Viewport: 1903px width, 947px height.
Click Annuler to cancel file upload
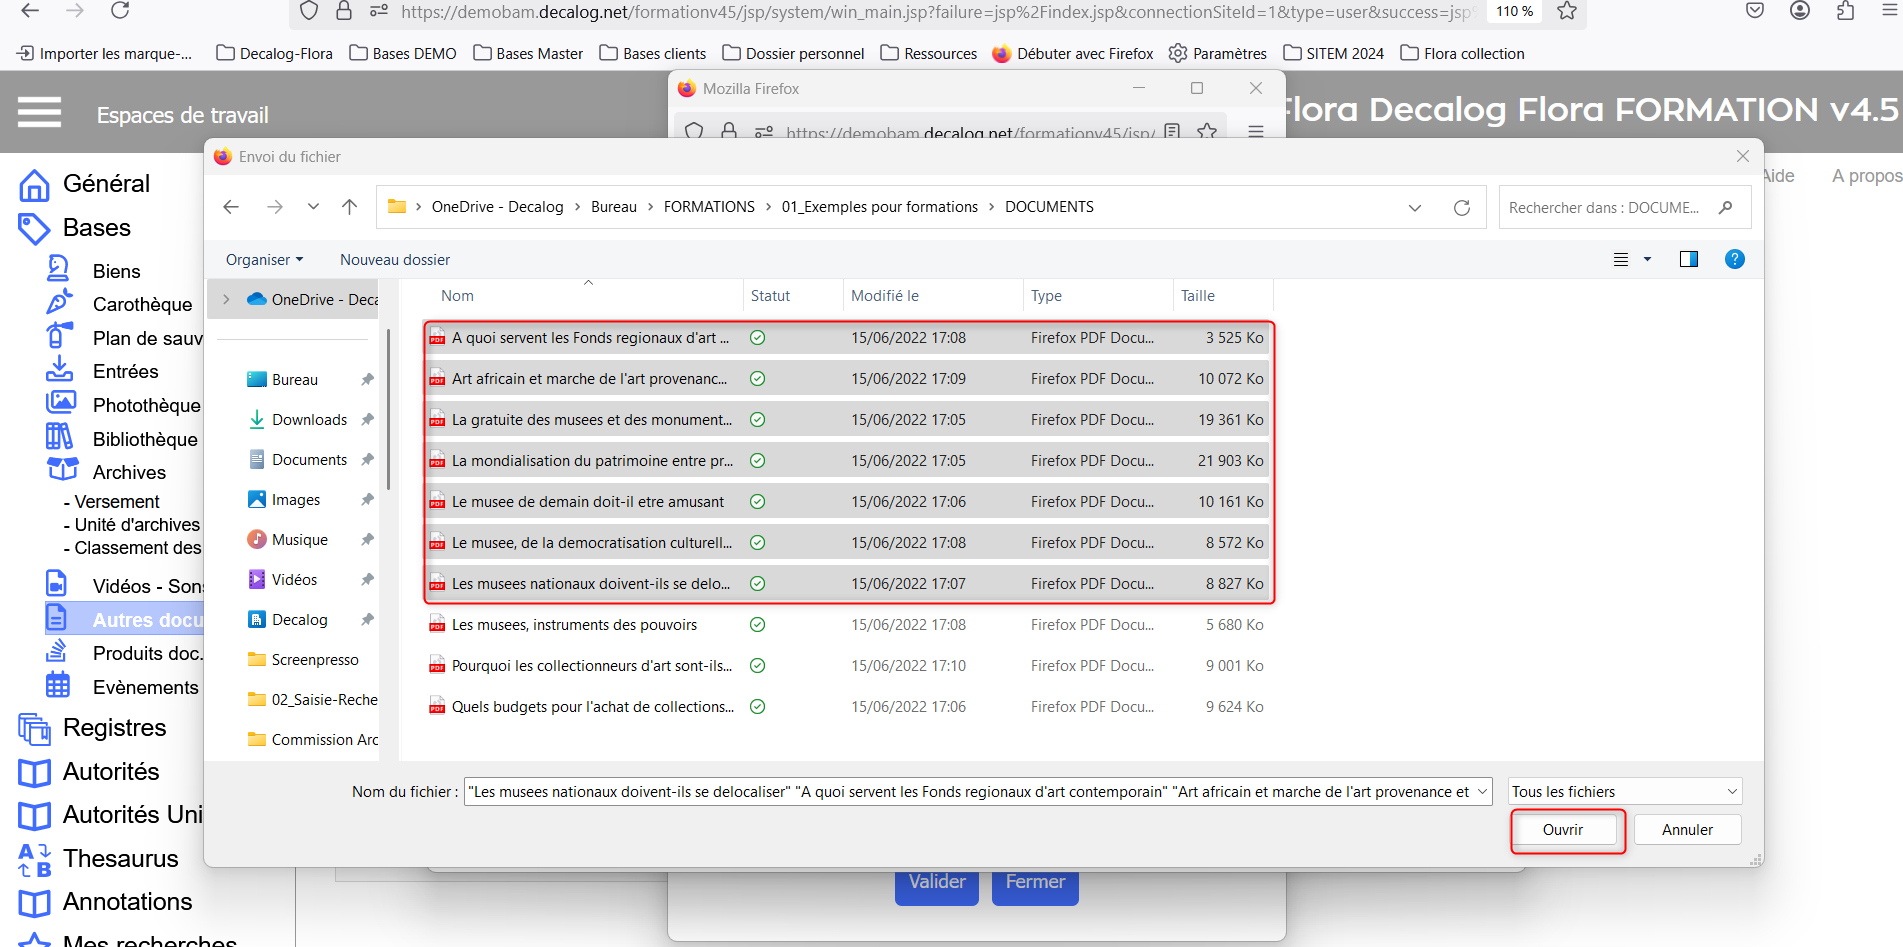pos(1686,830)
